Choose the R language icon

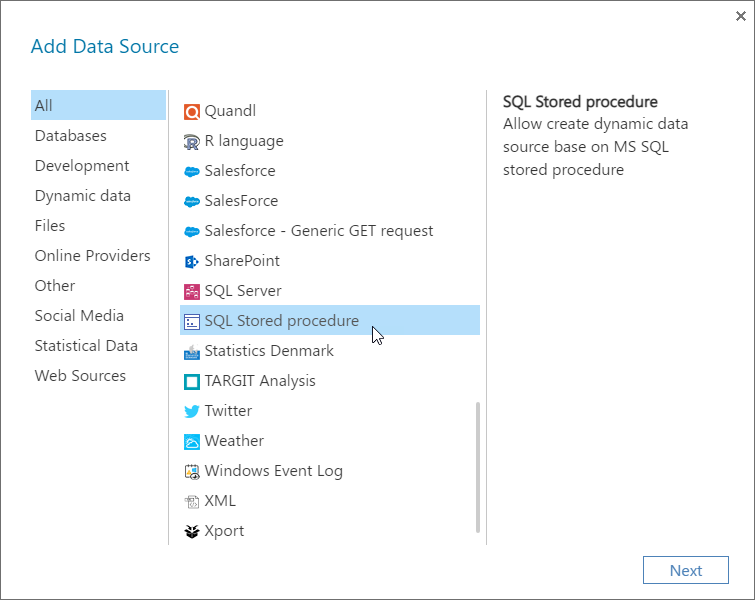(192, 142)
